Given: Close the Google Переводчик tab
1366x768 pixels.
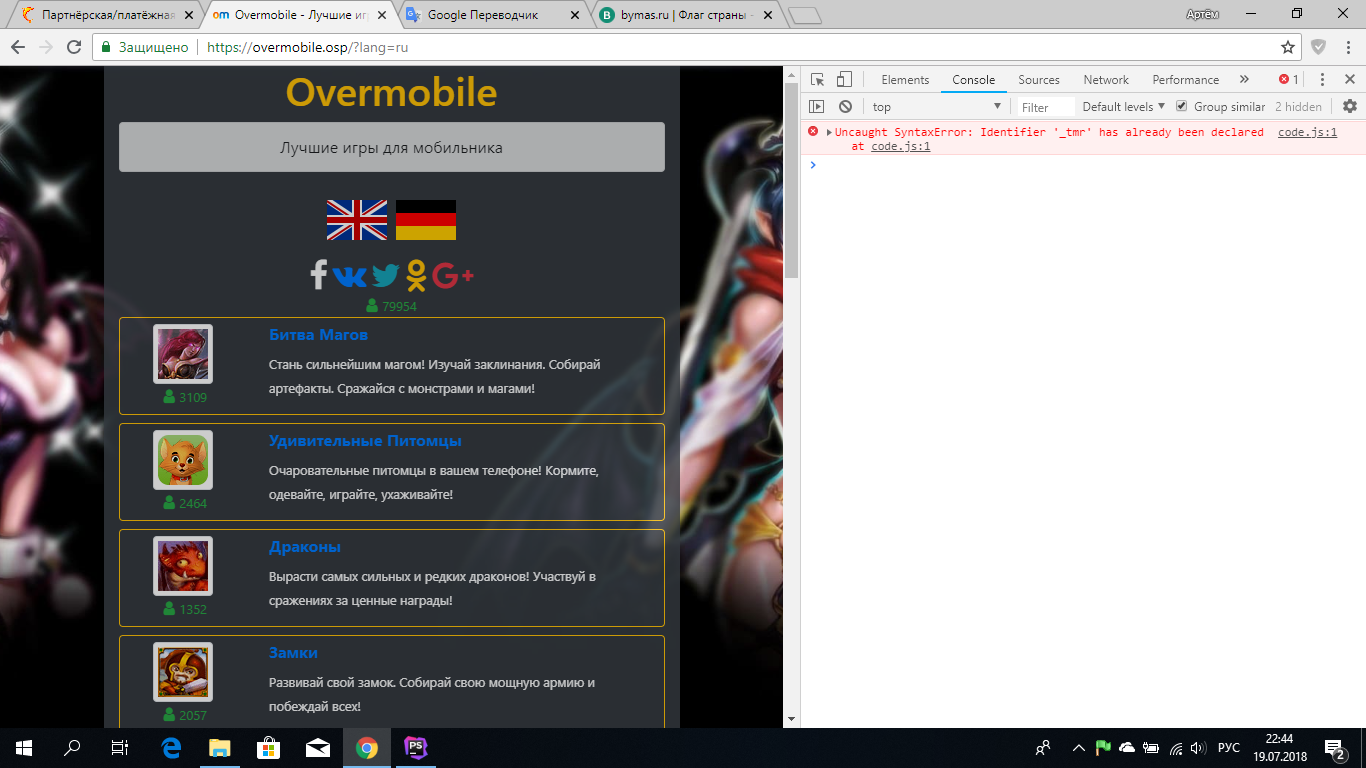Looking at the screenshot, I should (574, 15).
